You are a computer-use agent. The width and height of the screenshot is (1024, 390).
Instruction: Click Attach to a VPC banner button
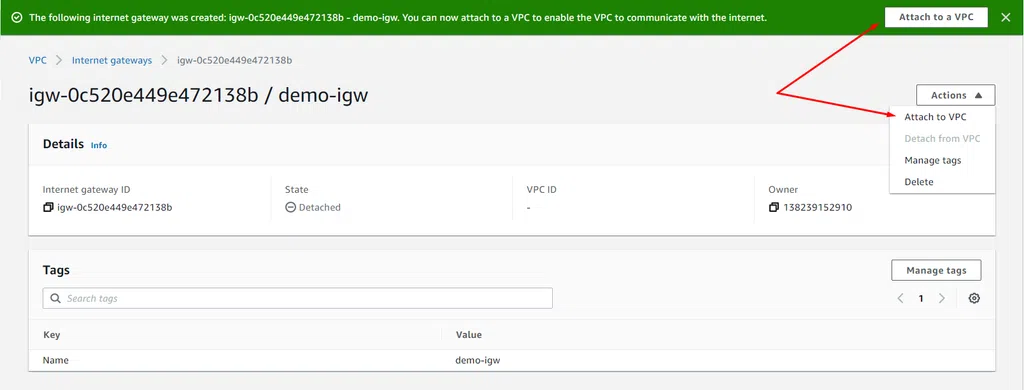936,17
